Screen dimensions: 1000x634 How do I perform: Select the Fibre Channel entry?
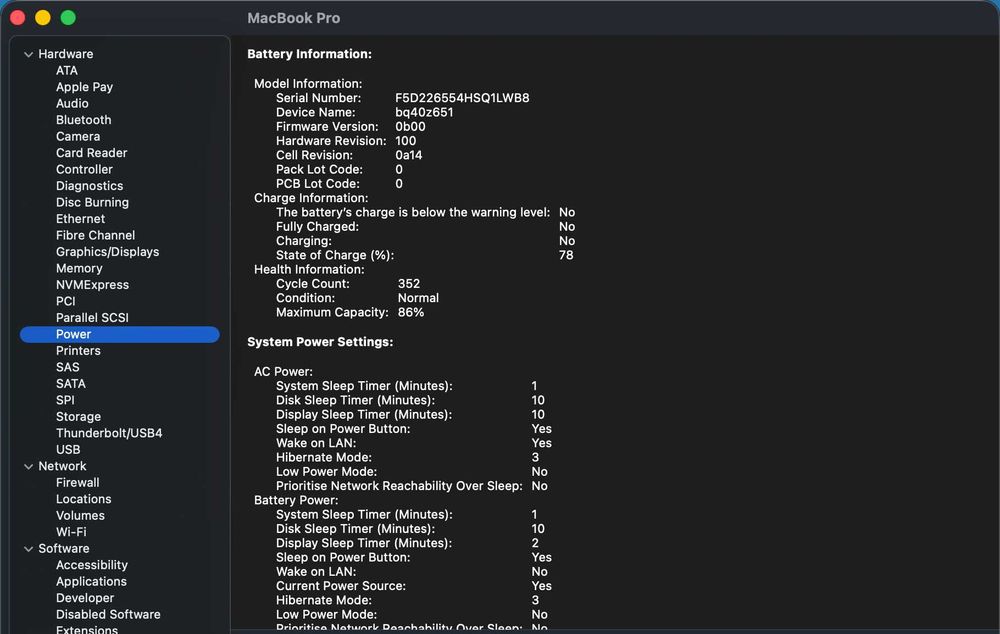(95, 235)
